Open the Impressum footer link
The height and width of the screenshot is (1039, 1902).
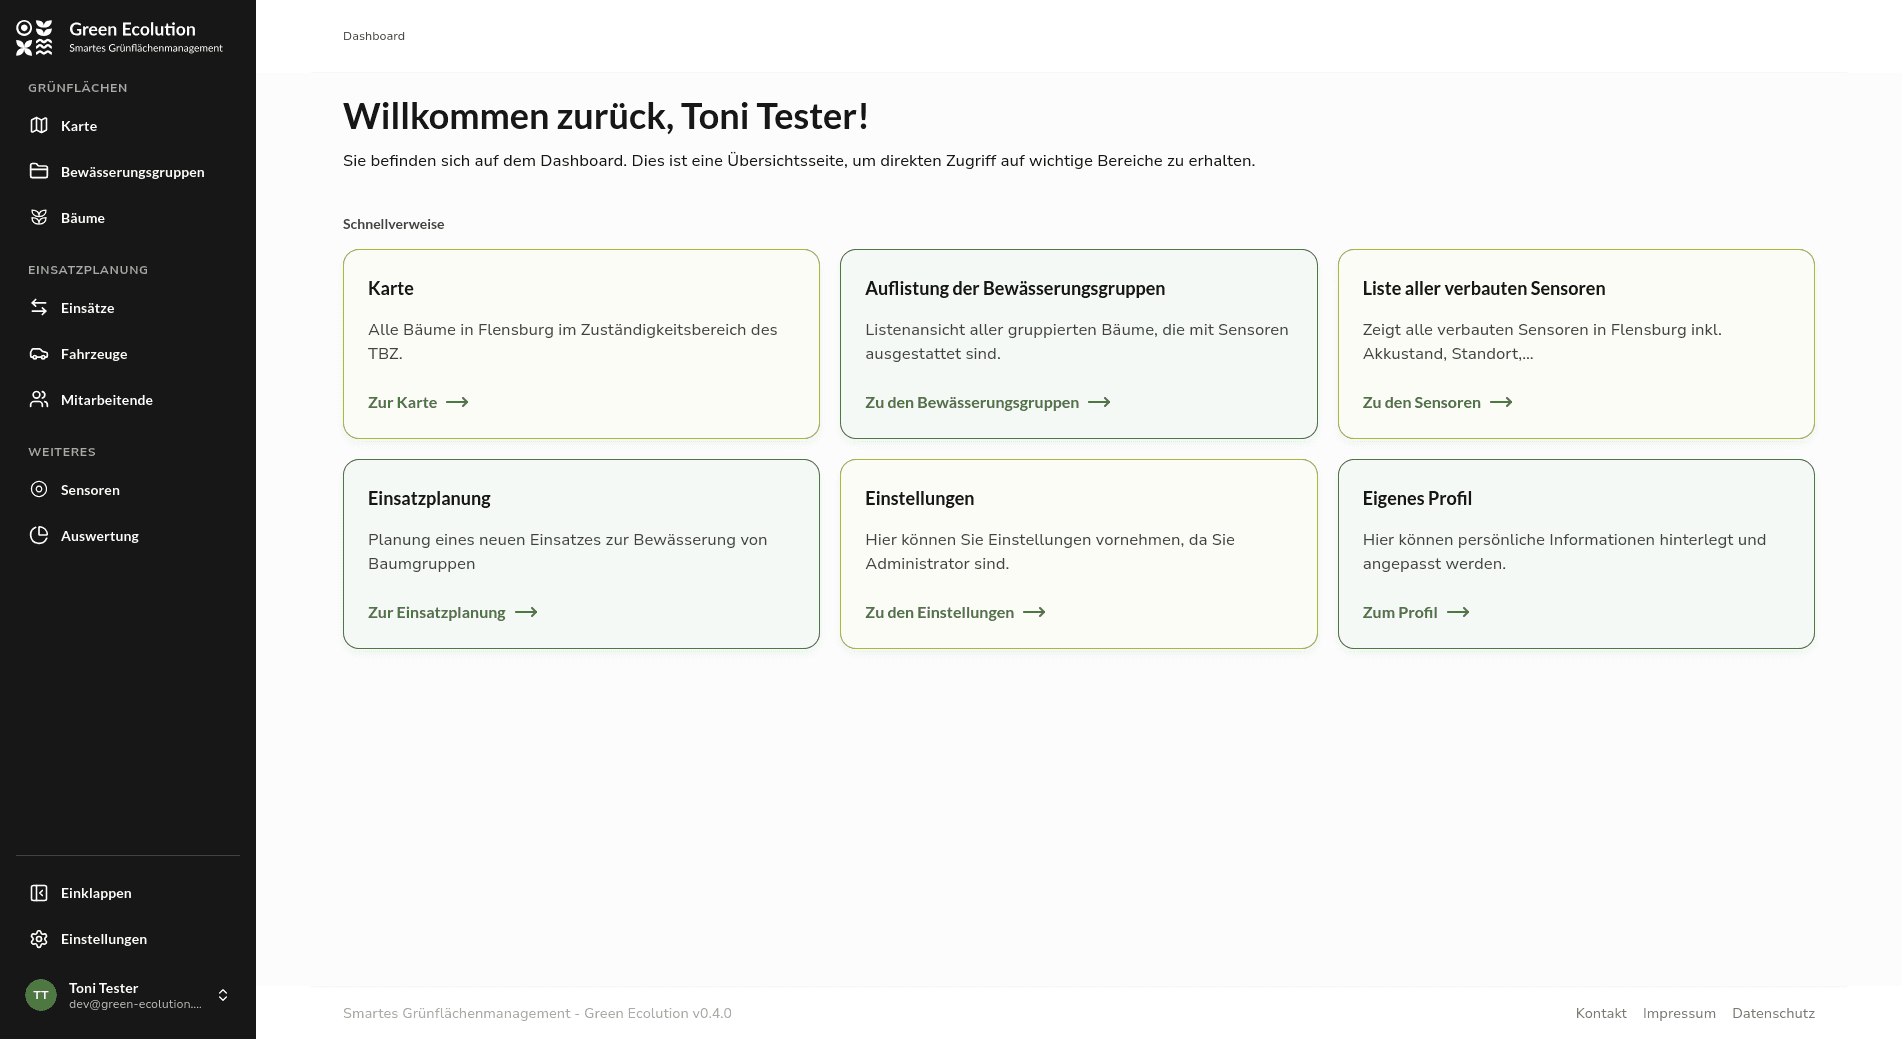(1679, 1013)
